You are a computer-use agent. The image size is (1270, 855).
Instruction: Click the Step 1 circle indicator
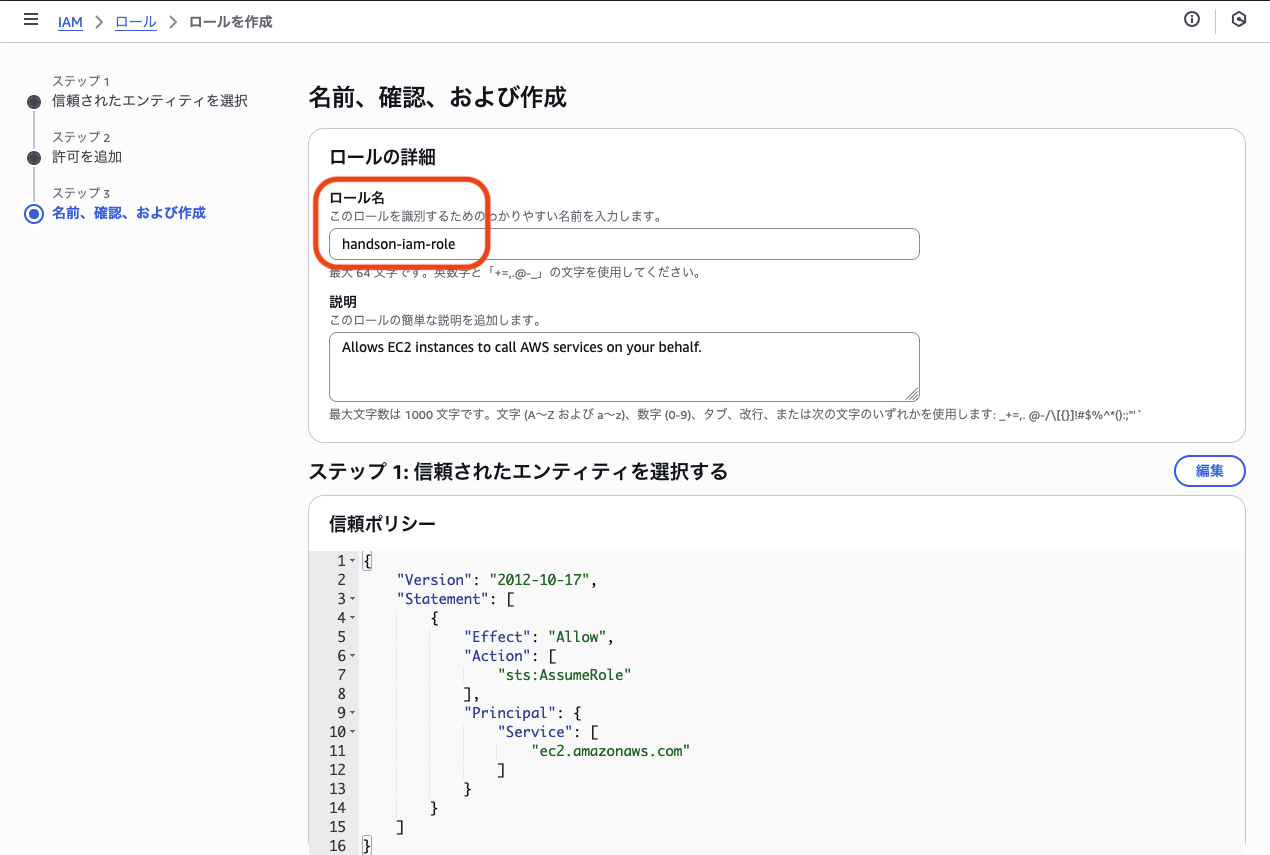point(34,102)
